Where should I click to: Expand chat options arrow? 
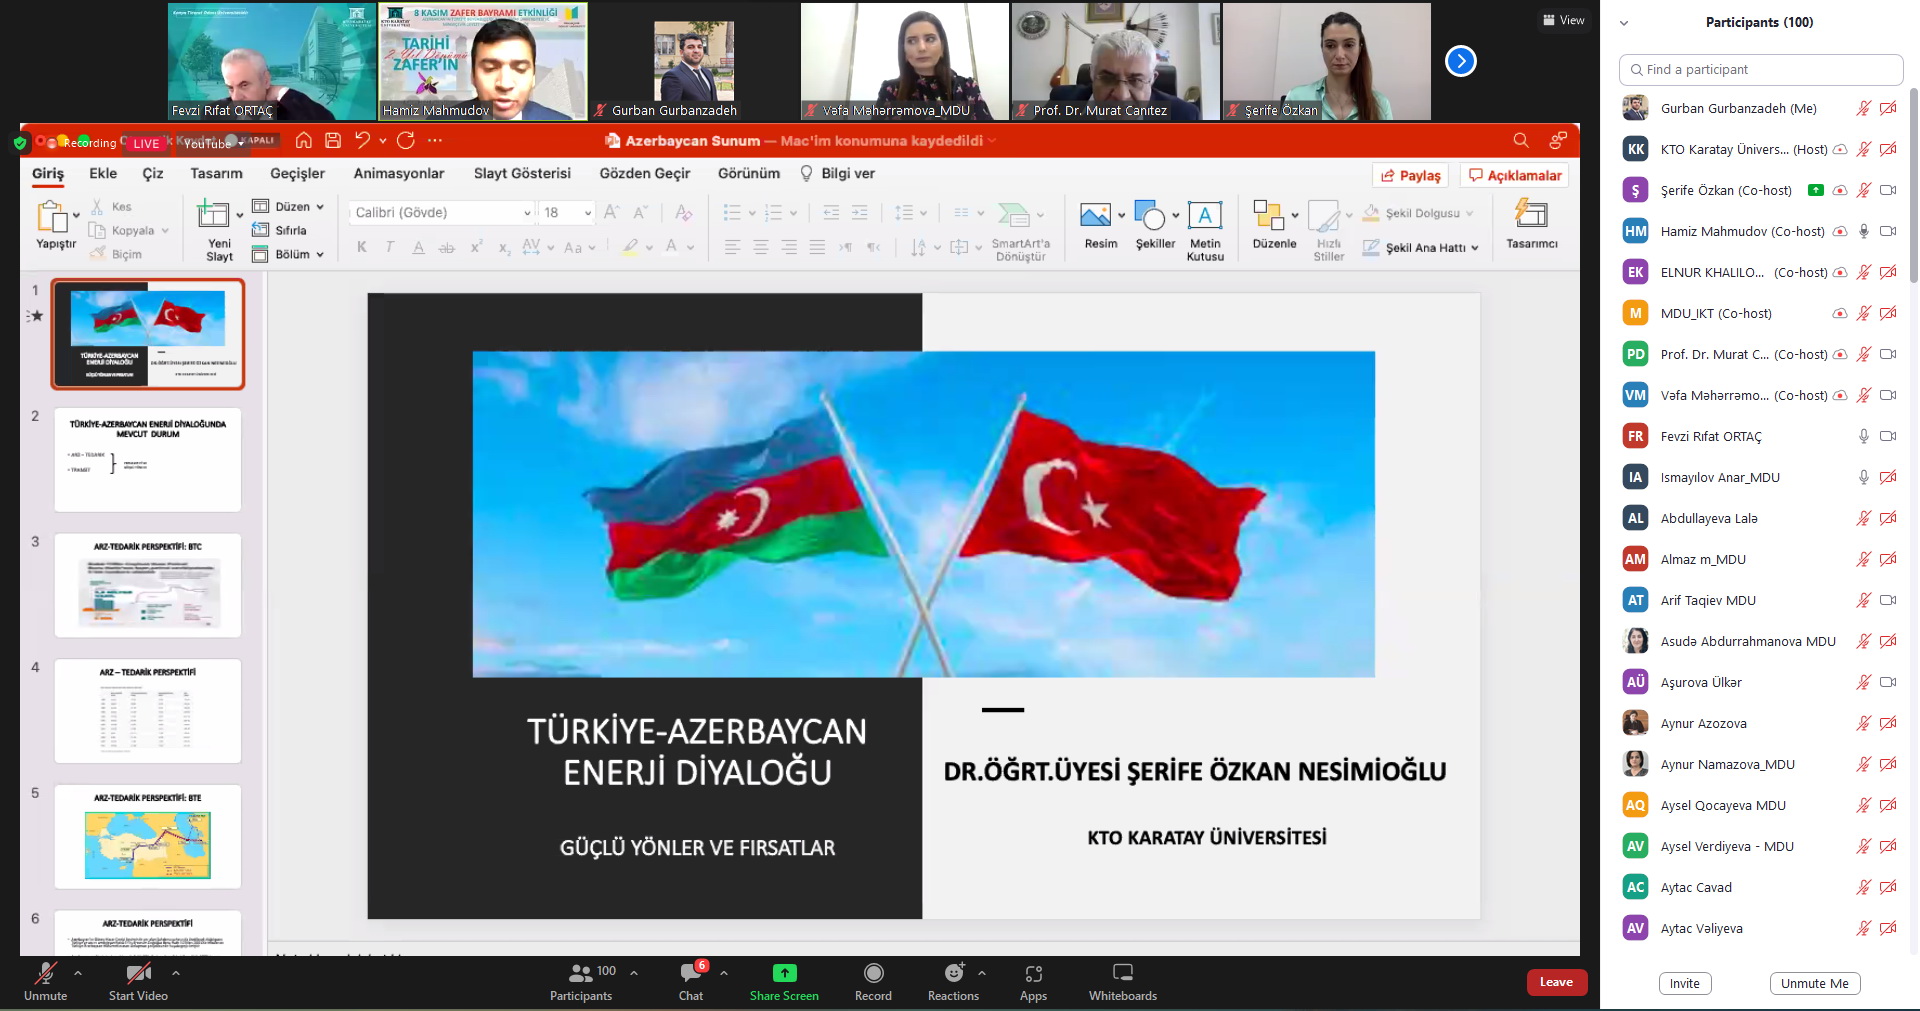tap(724, 972)
